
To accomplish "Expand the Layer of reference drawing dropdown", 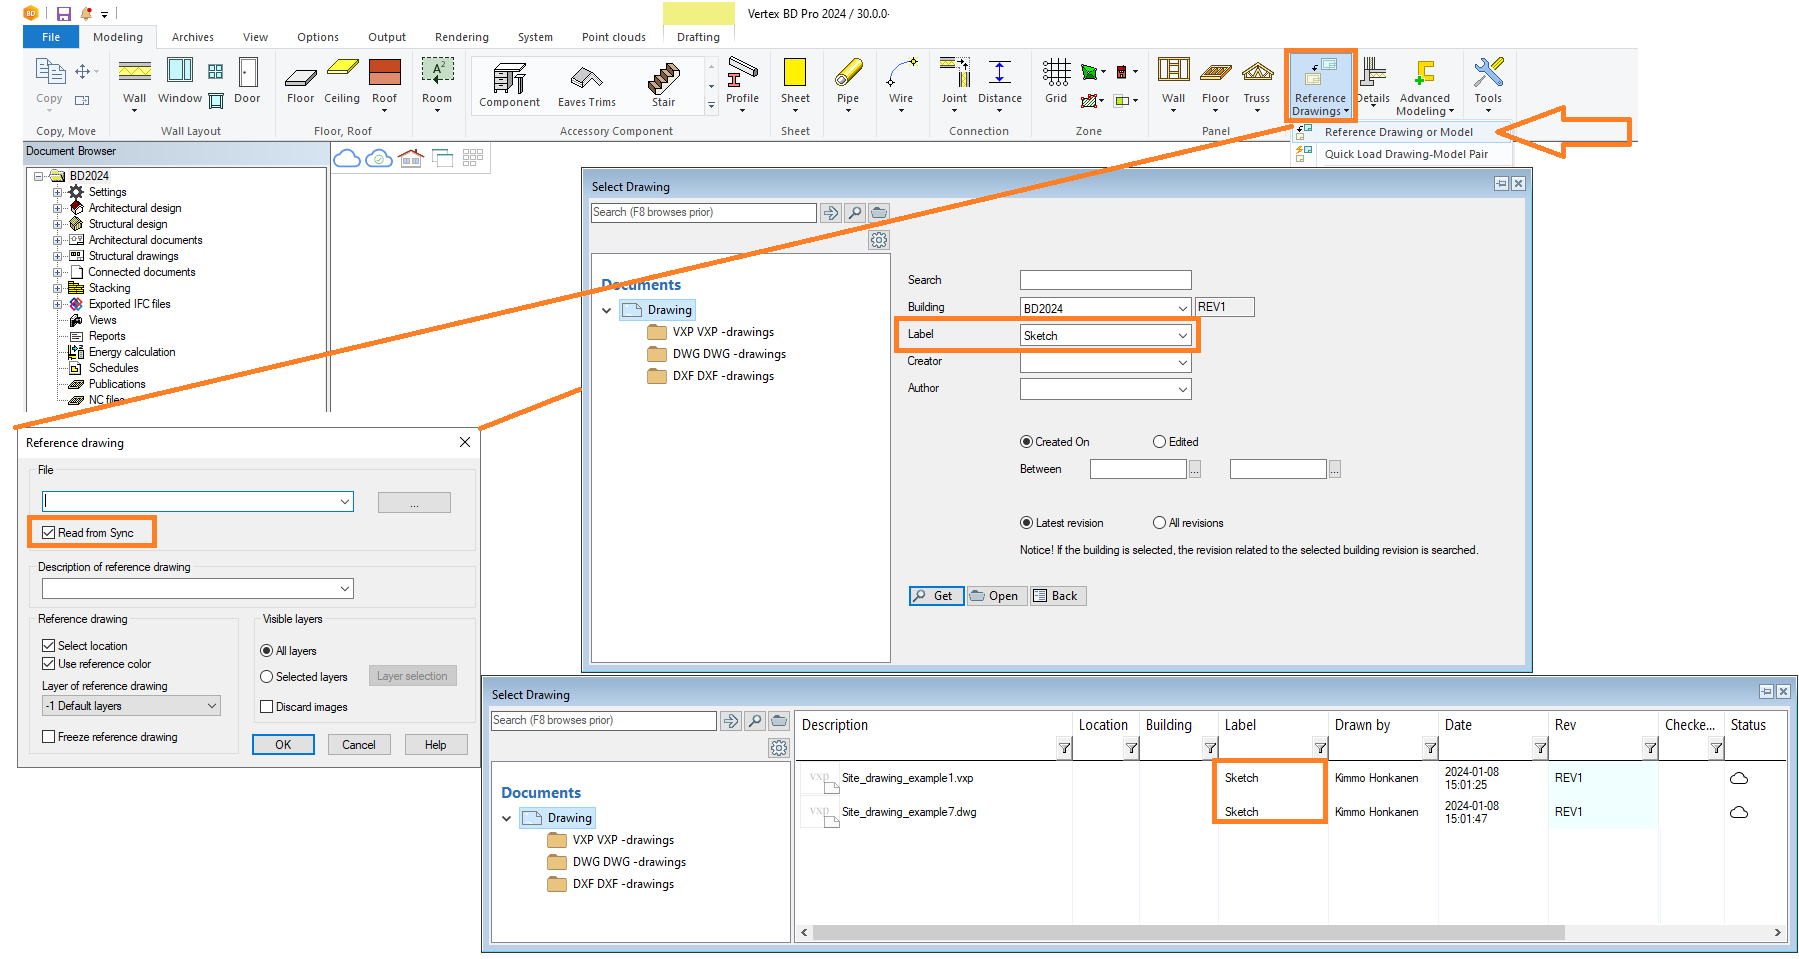I will tap(131, 706).
